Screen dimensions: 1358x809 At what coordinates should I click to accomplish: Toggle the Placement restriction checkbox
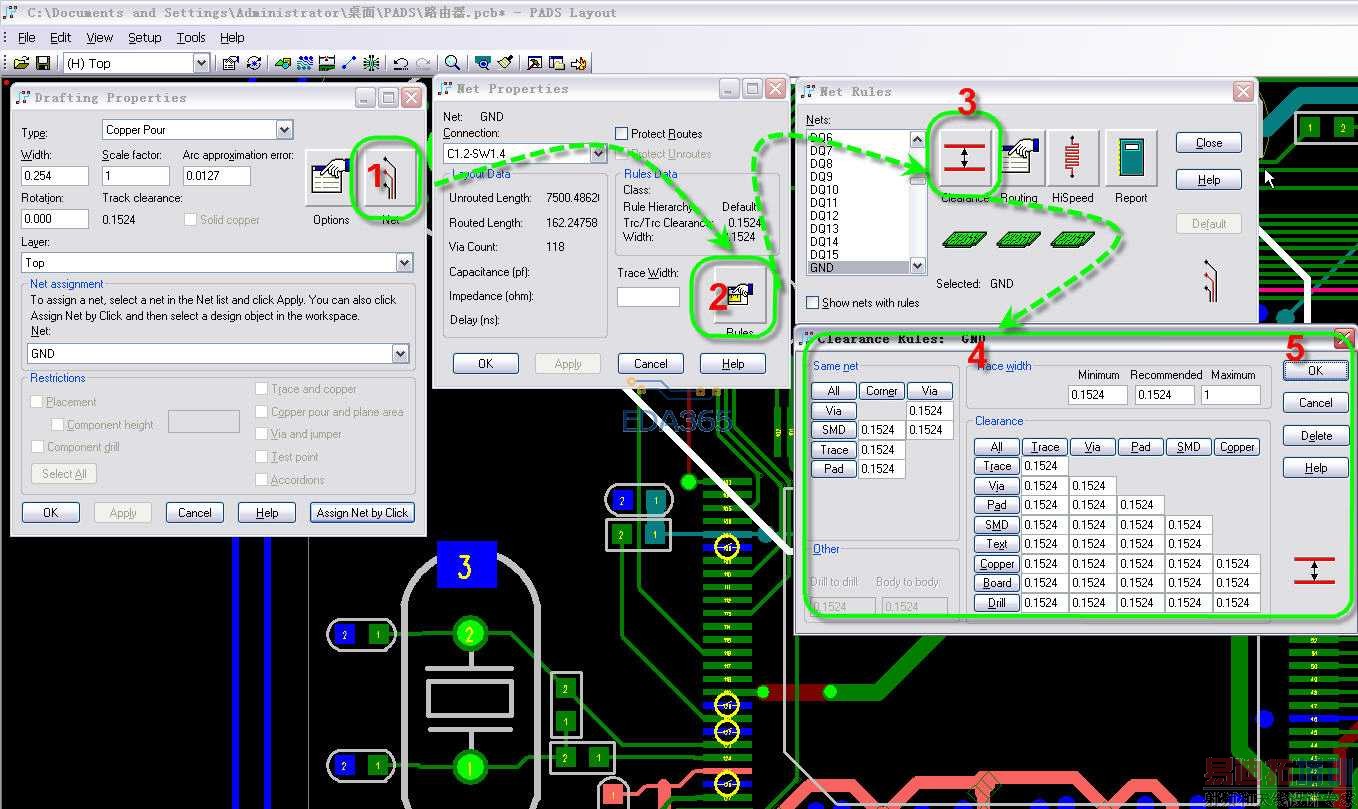pos(37,401)
